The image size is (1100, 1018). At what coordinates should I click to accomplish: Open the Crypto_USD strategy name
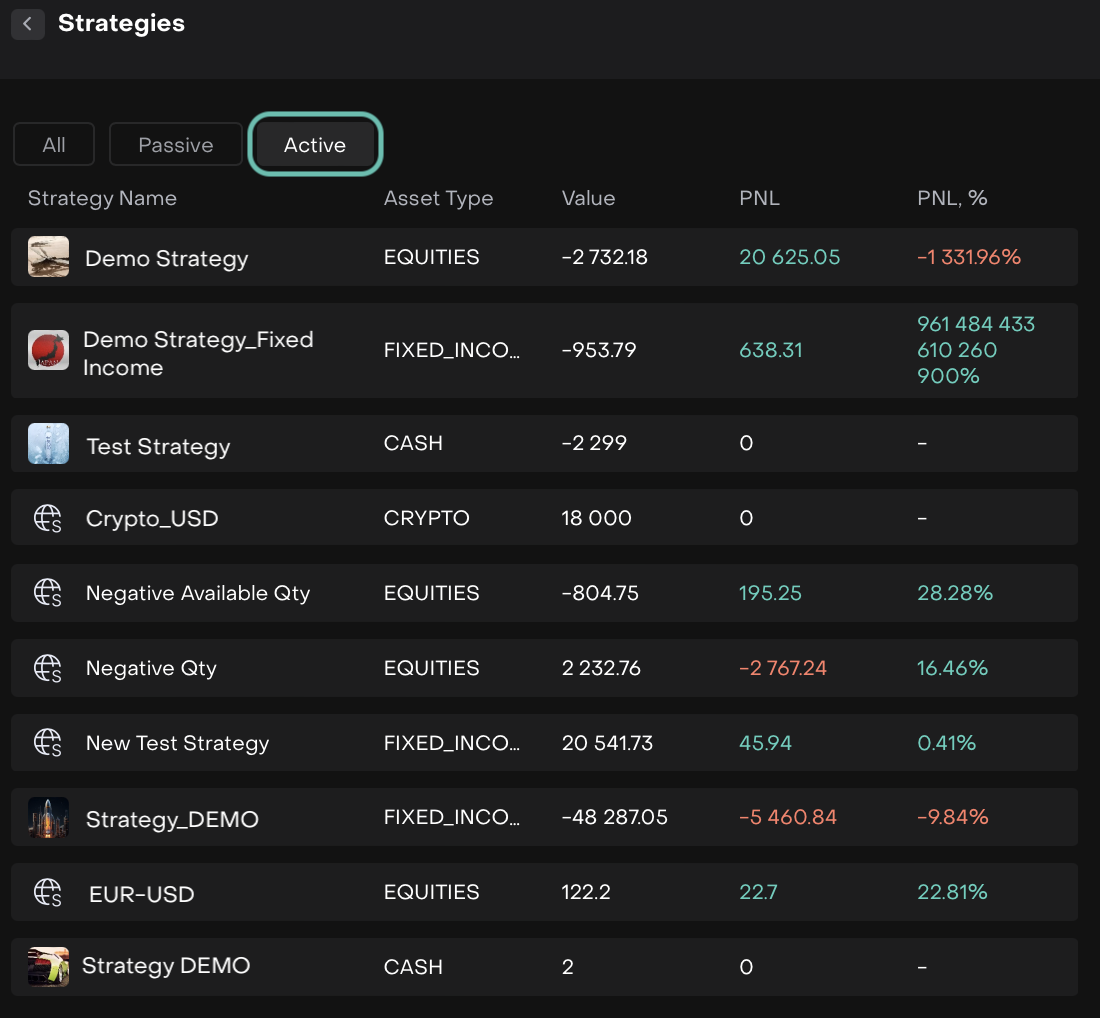[152, 519]
